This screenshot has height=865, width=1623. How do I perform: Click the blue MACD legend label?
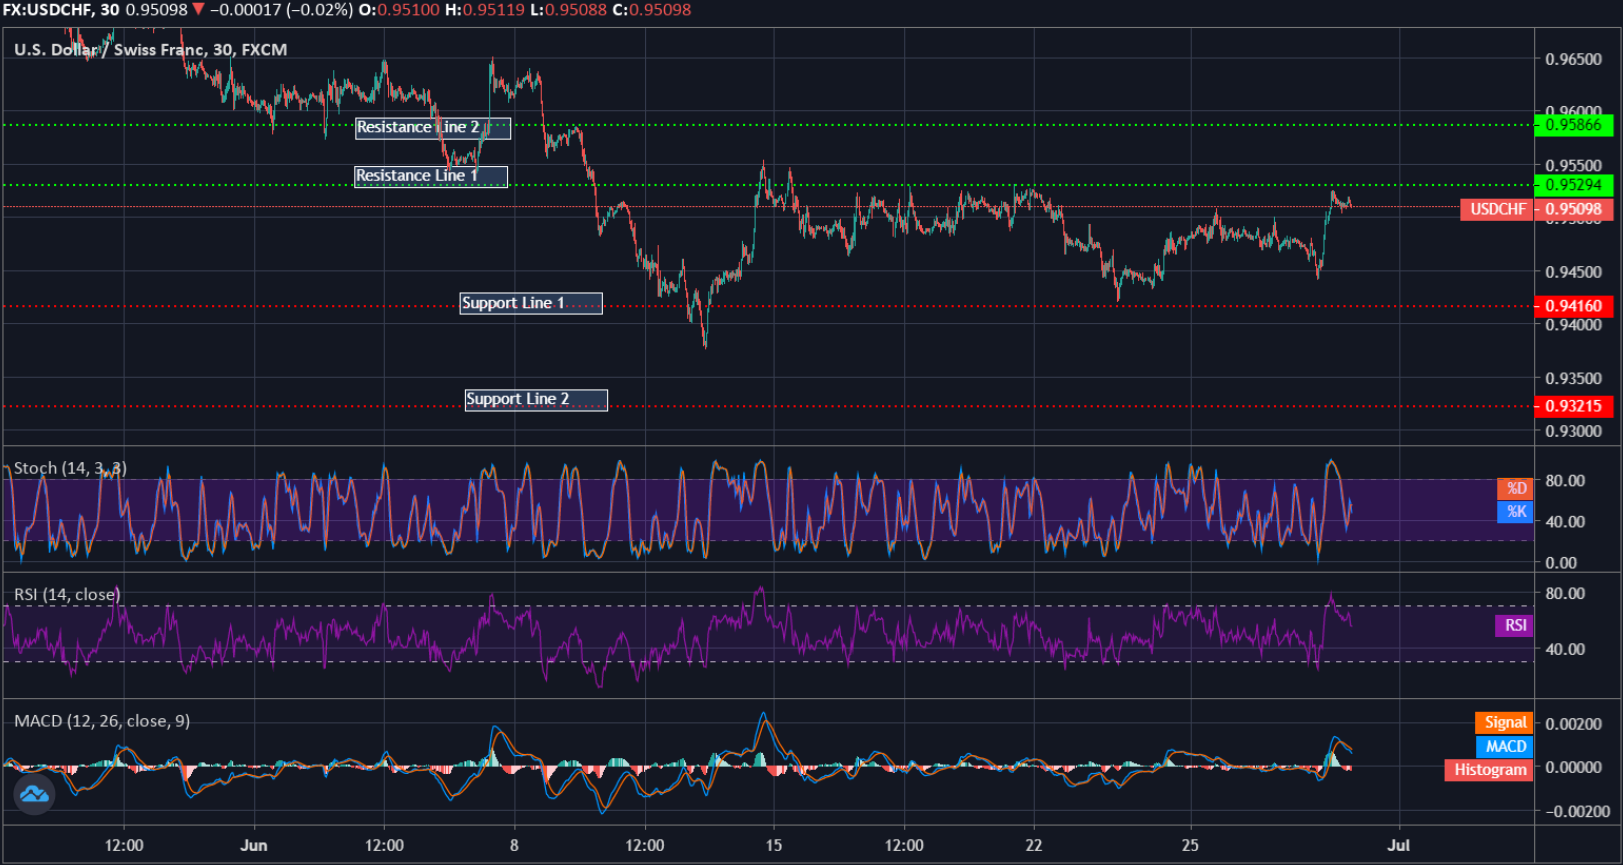point(1504,746)
